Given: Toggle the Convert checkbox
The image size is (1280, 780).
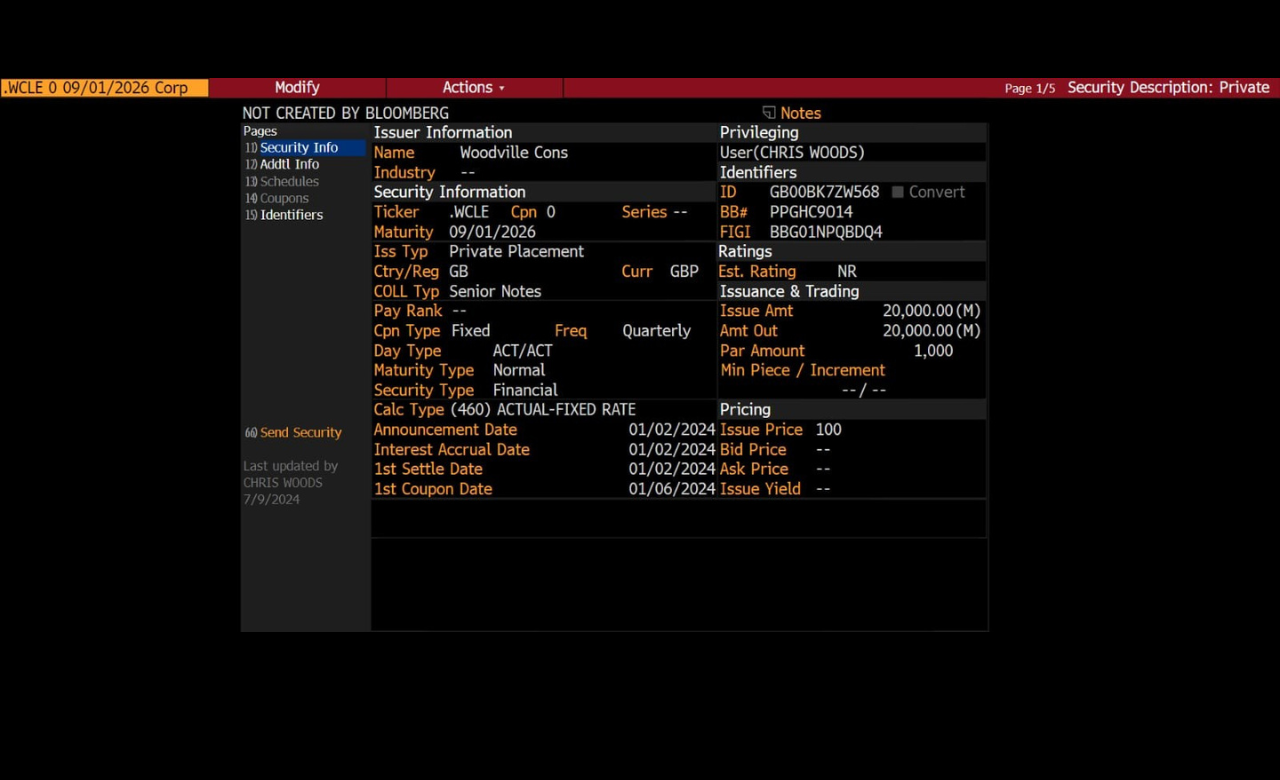Looking at the screenshot, I should (897, 192).
